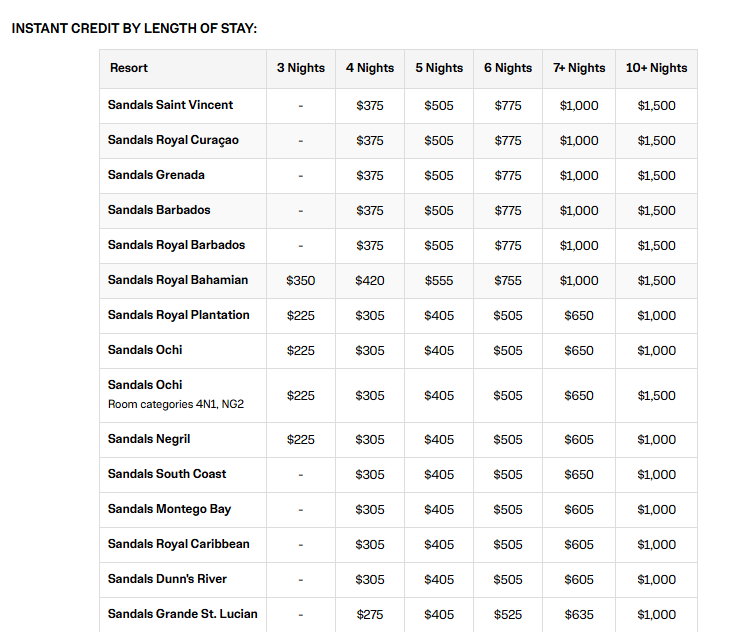
Task: Select the '3 Nights' column header
Action: coord(301,68)
